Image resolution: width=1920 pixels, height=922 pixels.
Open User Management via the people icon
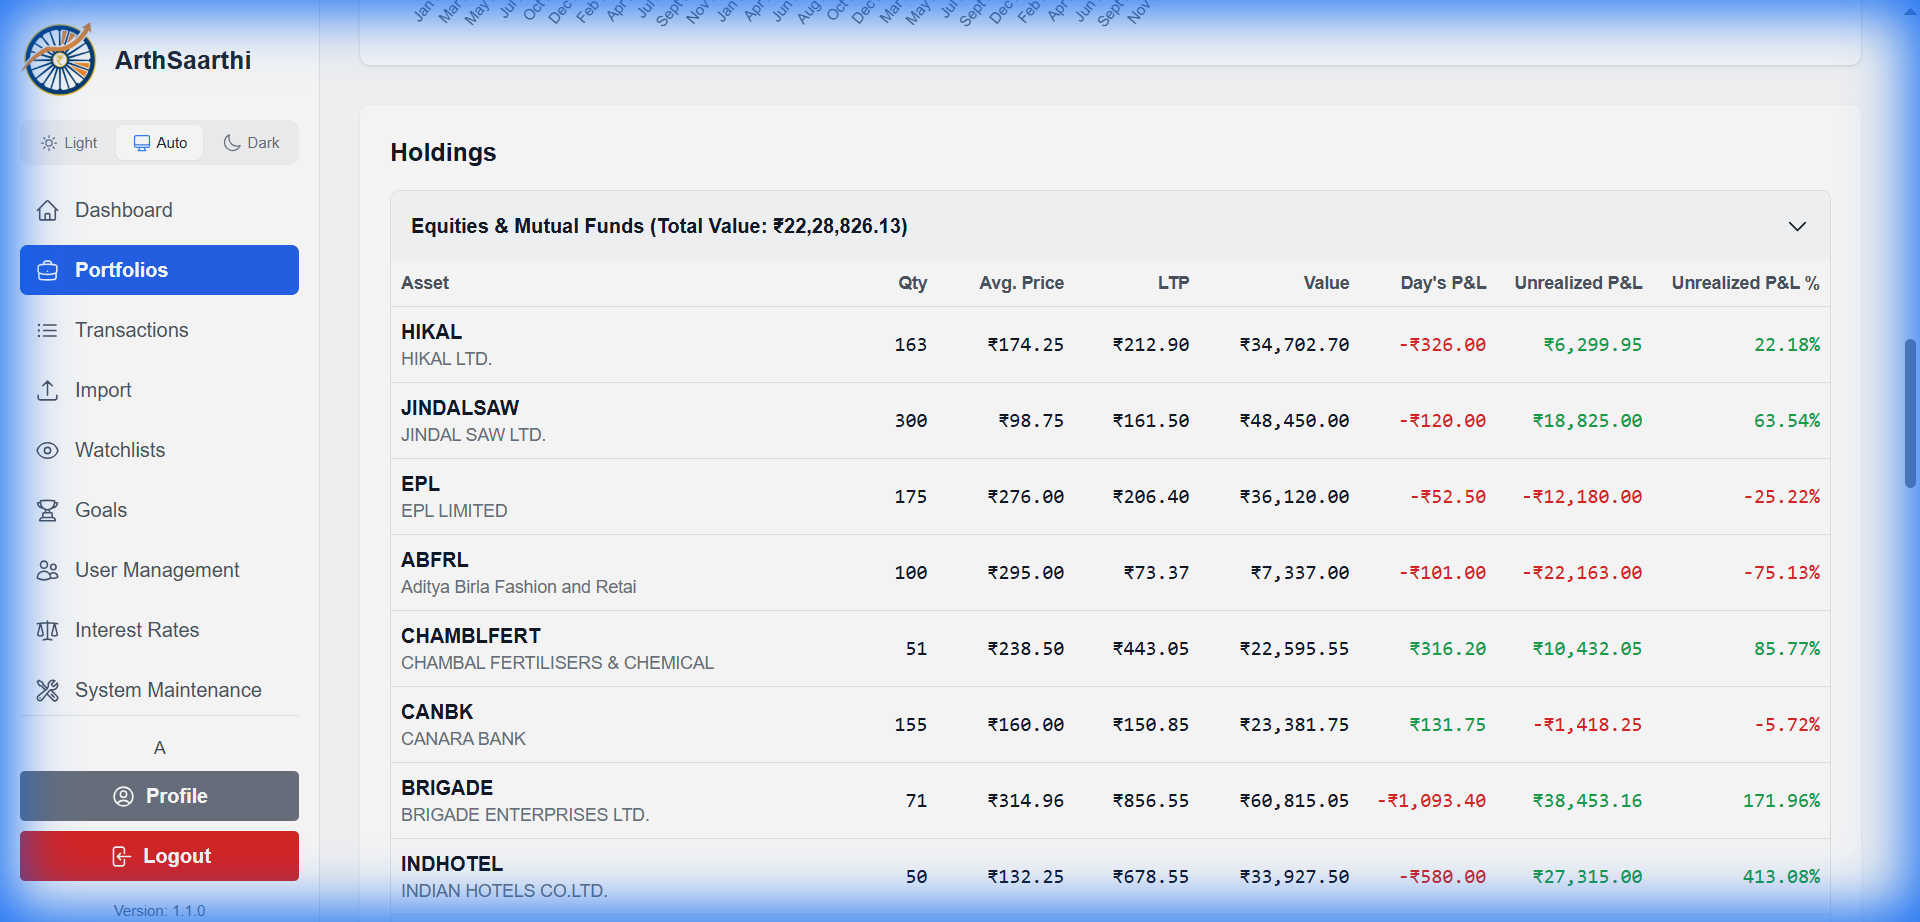coord(47,570)
